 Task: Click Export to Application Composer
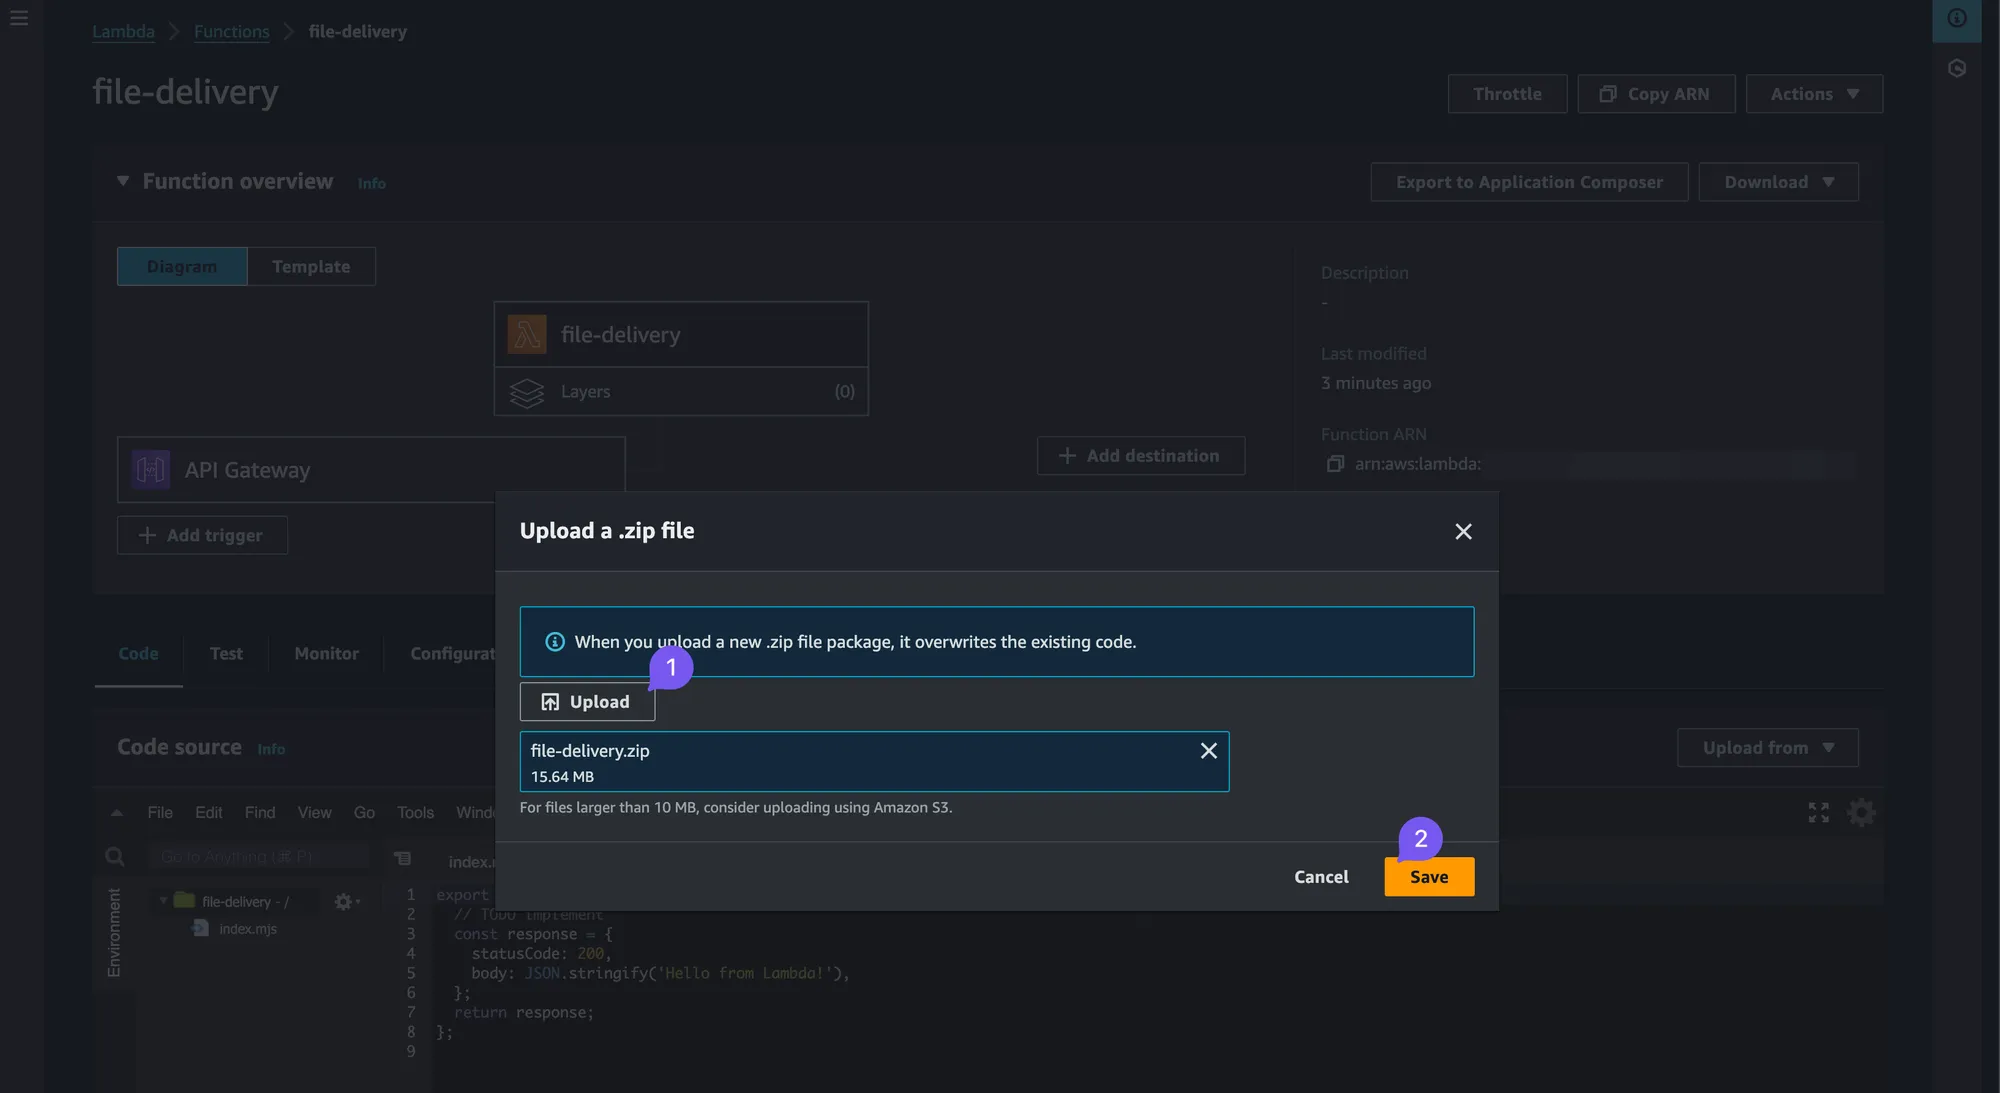pyautogui.click(x=1529, y=182)
